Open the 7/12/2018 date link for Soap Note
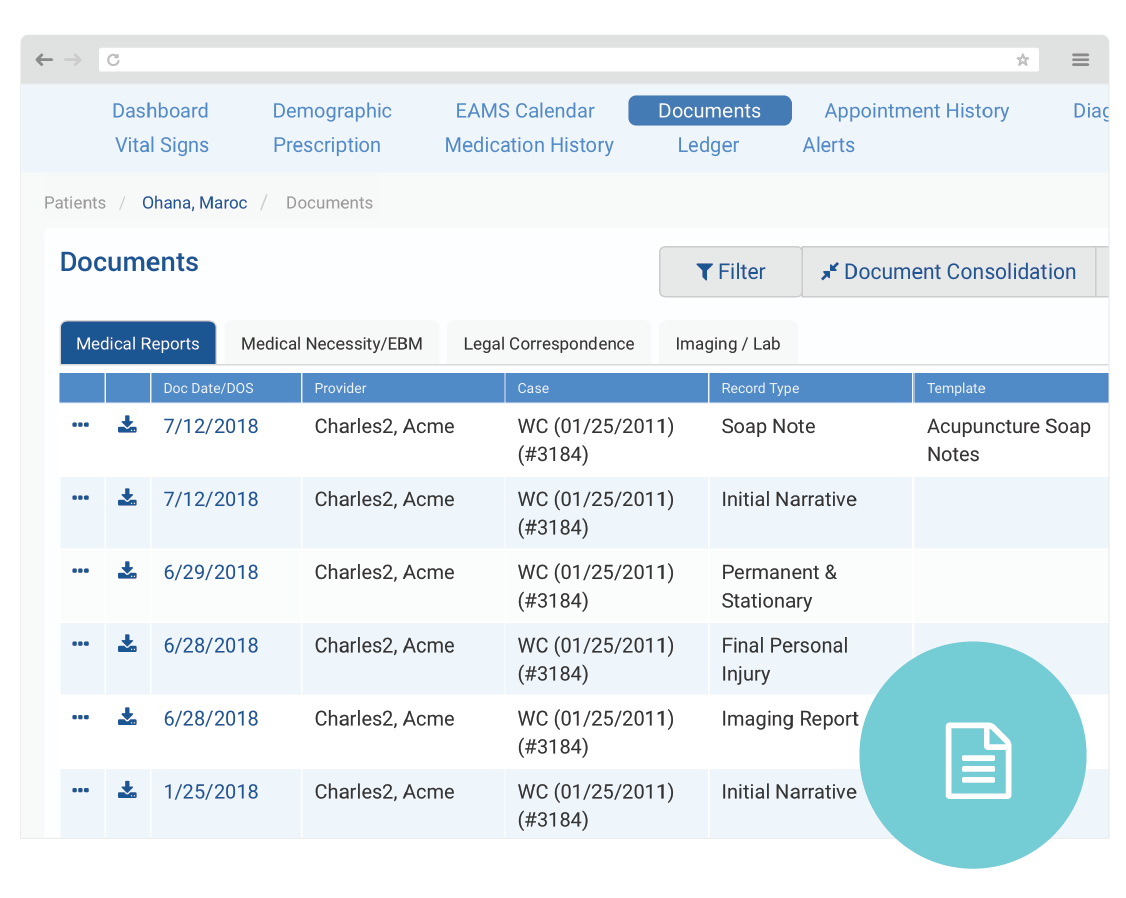1126x898 pixels. (x=211, y=426)
